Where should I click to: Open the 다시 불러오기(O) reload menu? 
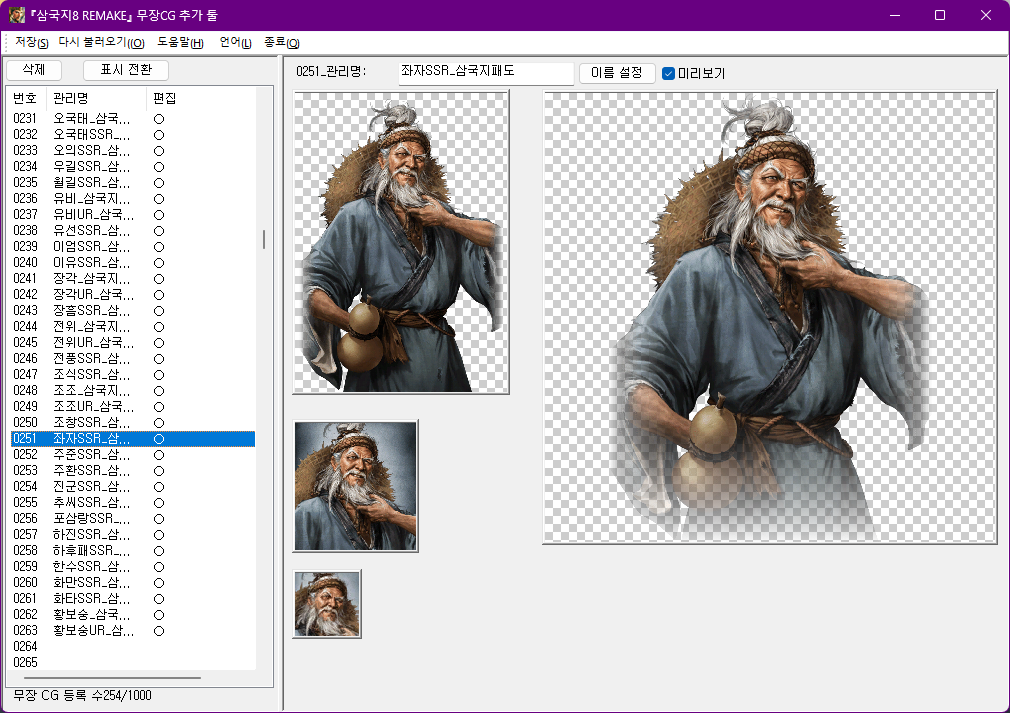[101, 43]
